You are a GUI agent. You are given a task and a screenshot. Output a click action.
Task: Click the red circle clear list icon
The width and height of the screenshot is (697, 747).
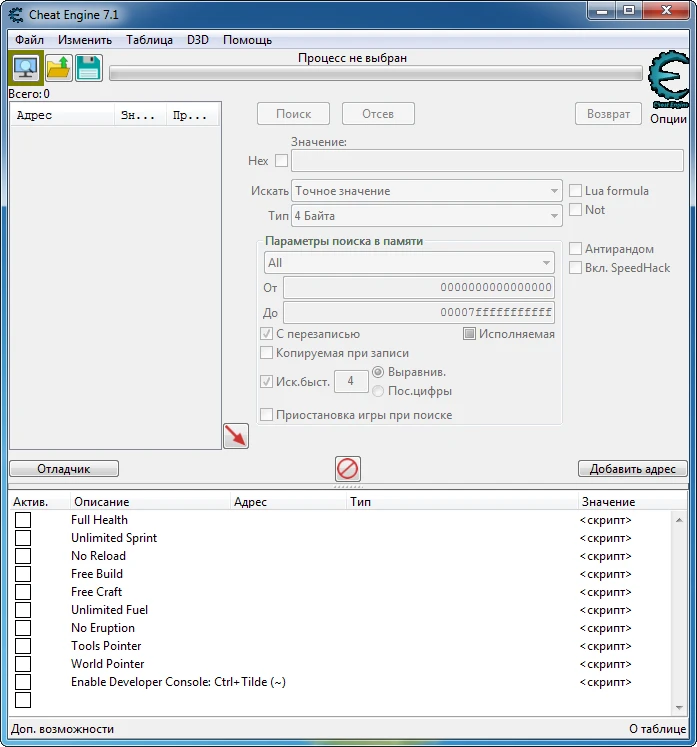[x=347, y=469]
